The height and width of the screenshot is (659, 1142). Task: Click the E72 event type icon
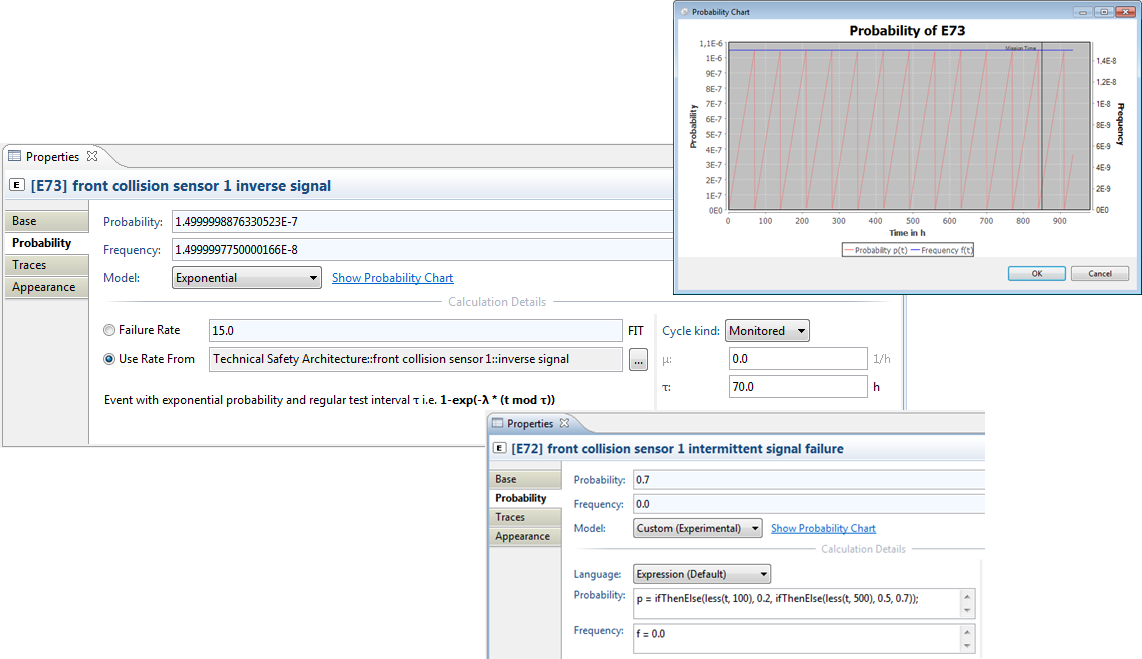[x=498, y=449]
